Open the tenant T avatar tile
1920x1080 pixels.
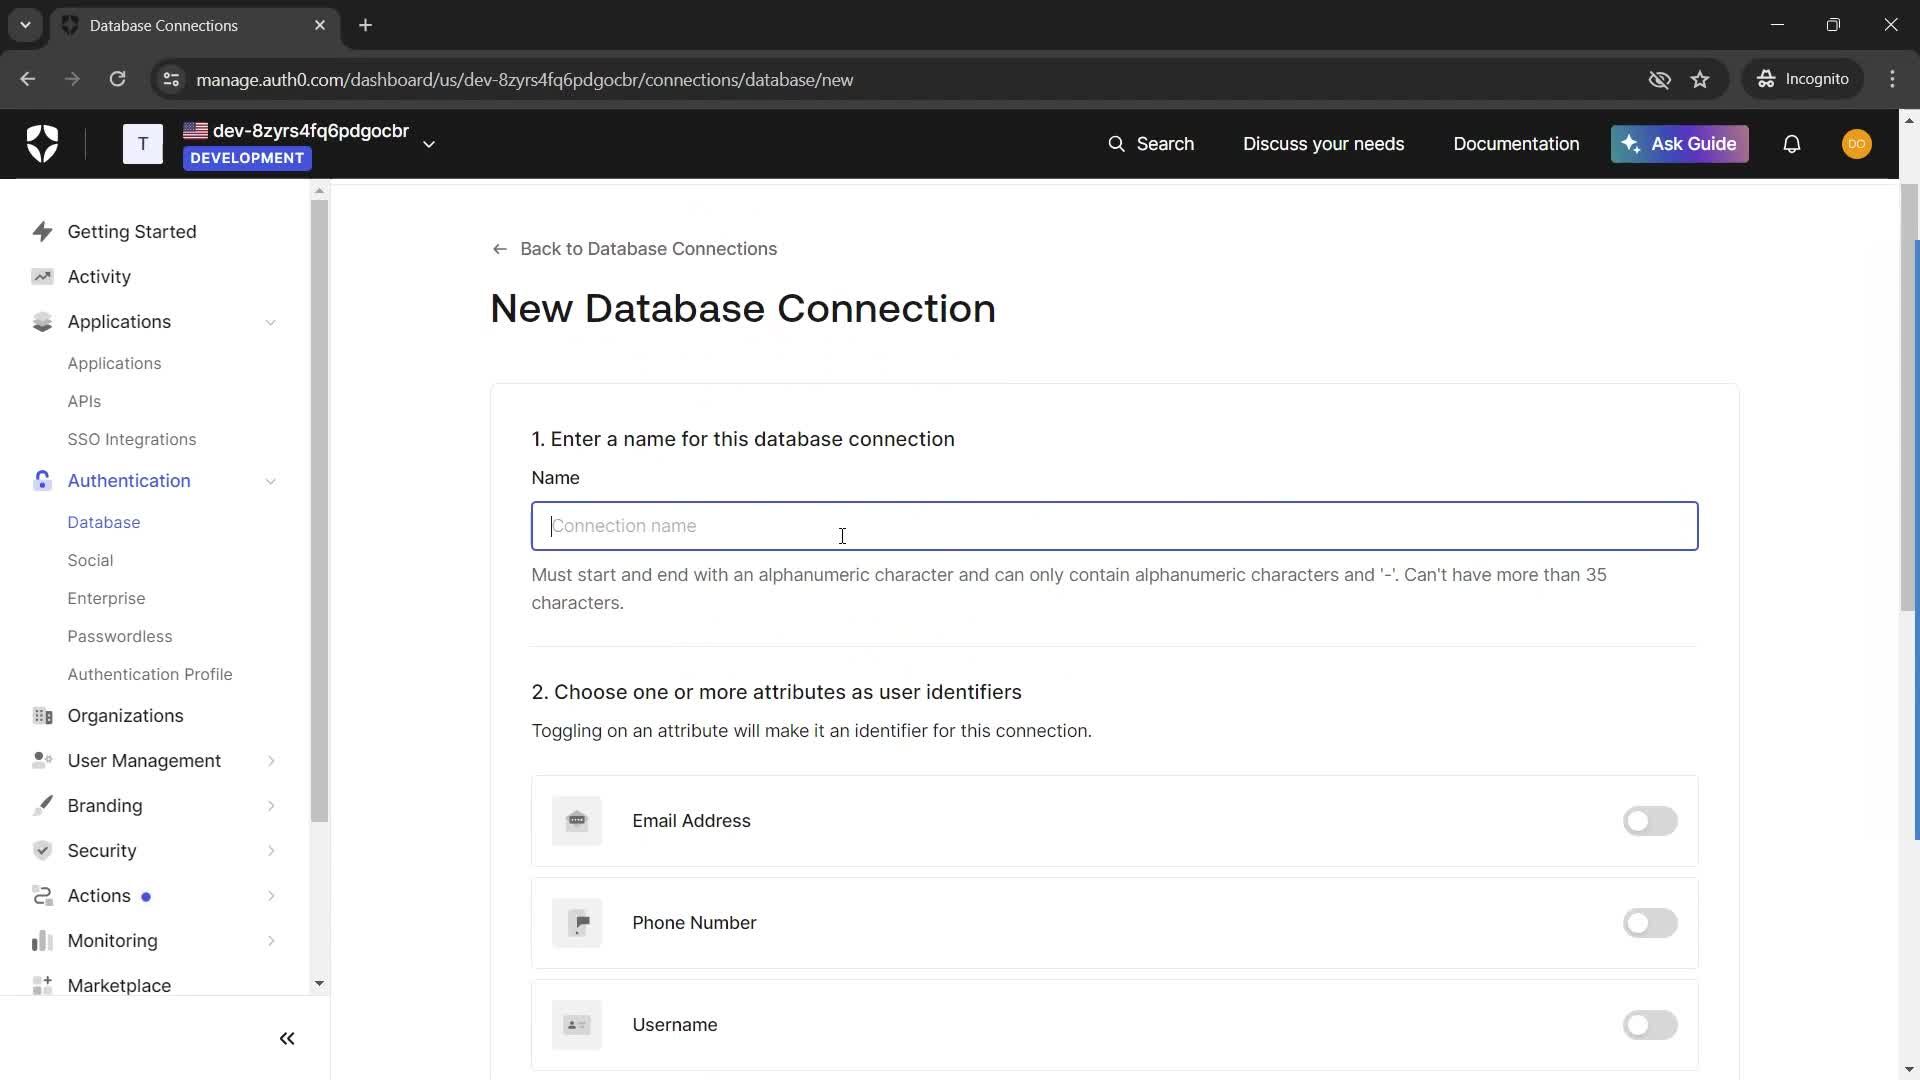(143, 144)
